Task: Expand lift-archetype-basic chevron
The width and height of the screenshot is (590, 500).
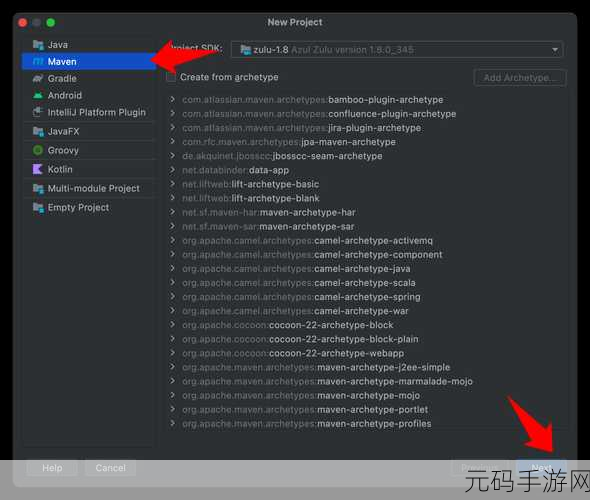Action: (x=172, y=184)
